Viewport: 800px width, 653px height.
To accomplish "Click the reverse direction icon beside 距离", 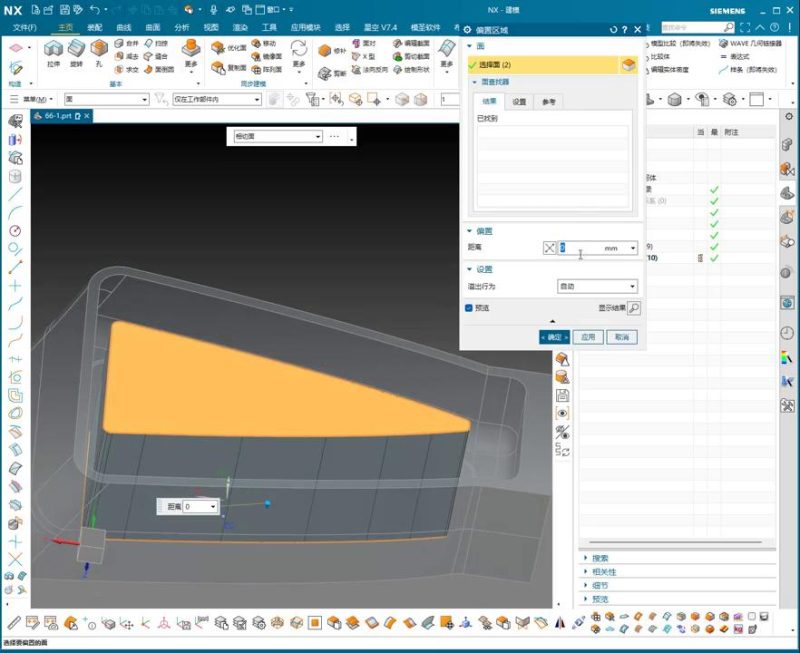I will [548, 247].
